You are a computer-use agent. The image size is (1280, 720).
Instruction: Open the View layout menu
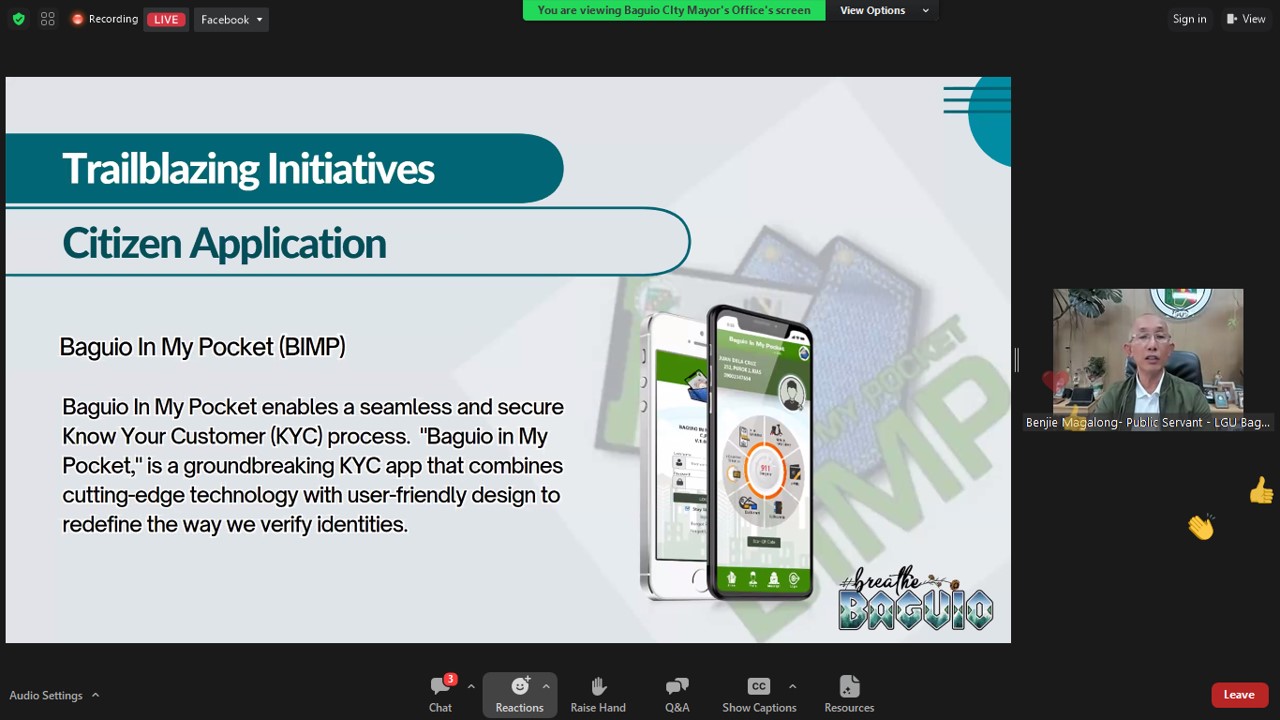click(1246, 19)
